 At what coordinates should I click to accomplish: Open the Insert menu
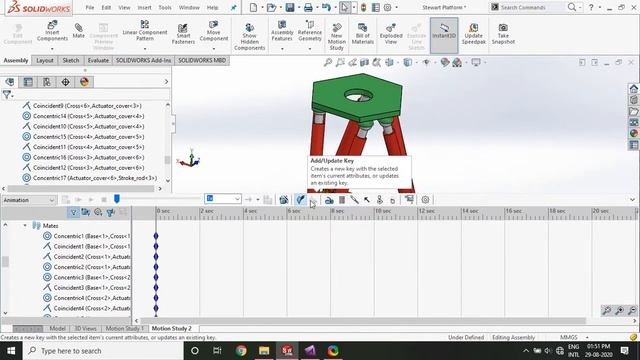point(144,7)
